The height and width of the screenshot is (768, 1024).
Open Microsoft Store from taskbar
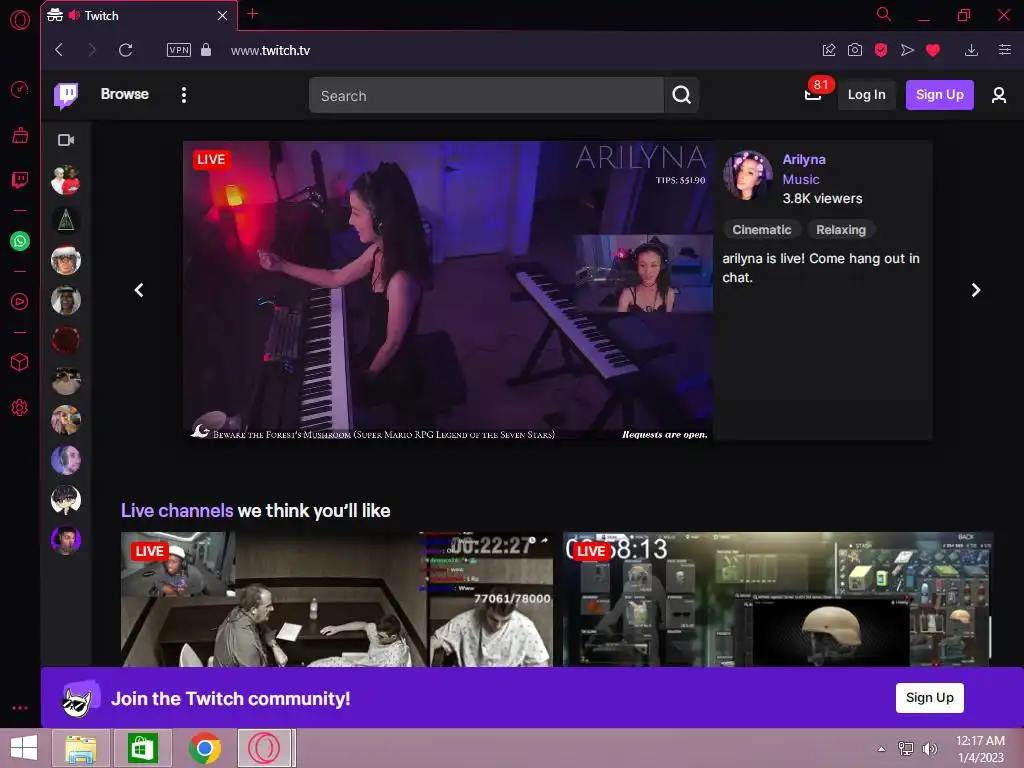point(143,748)
